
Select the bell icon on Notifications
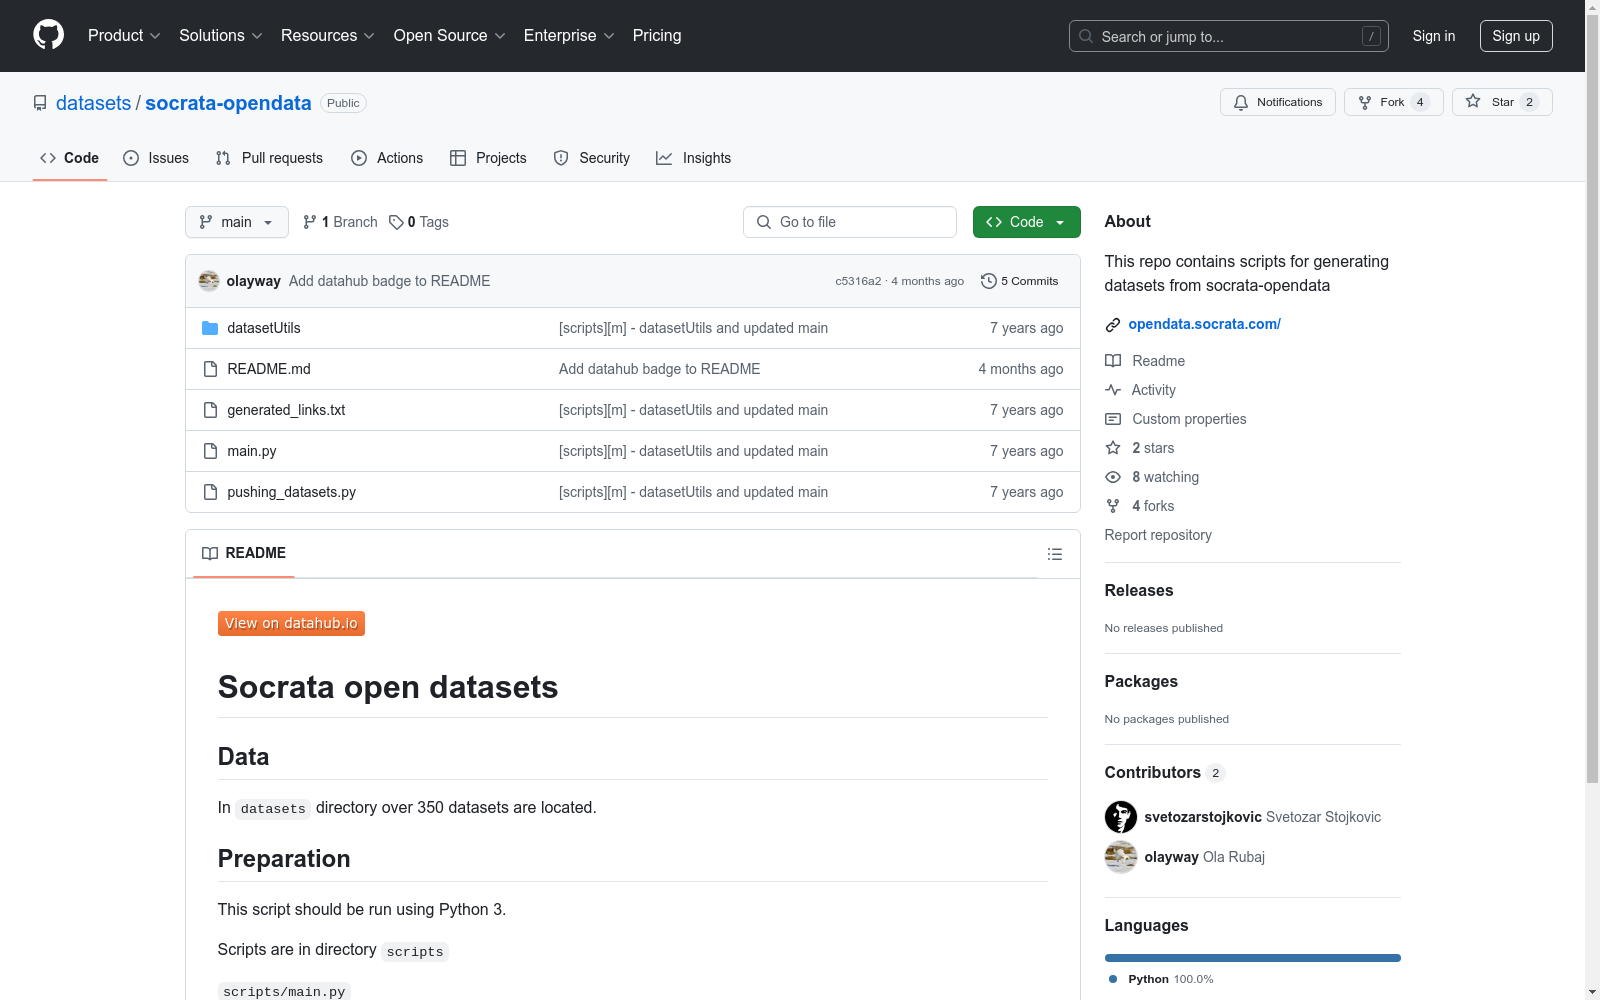1241,102
